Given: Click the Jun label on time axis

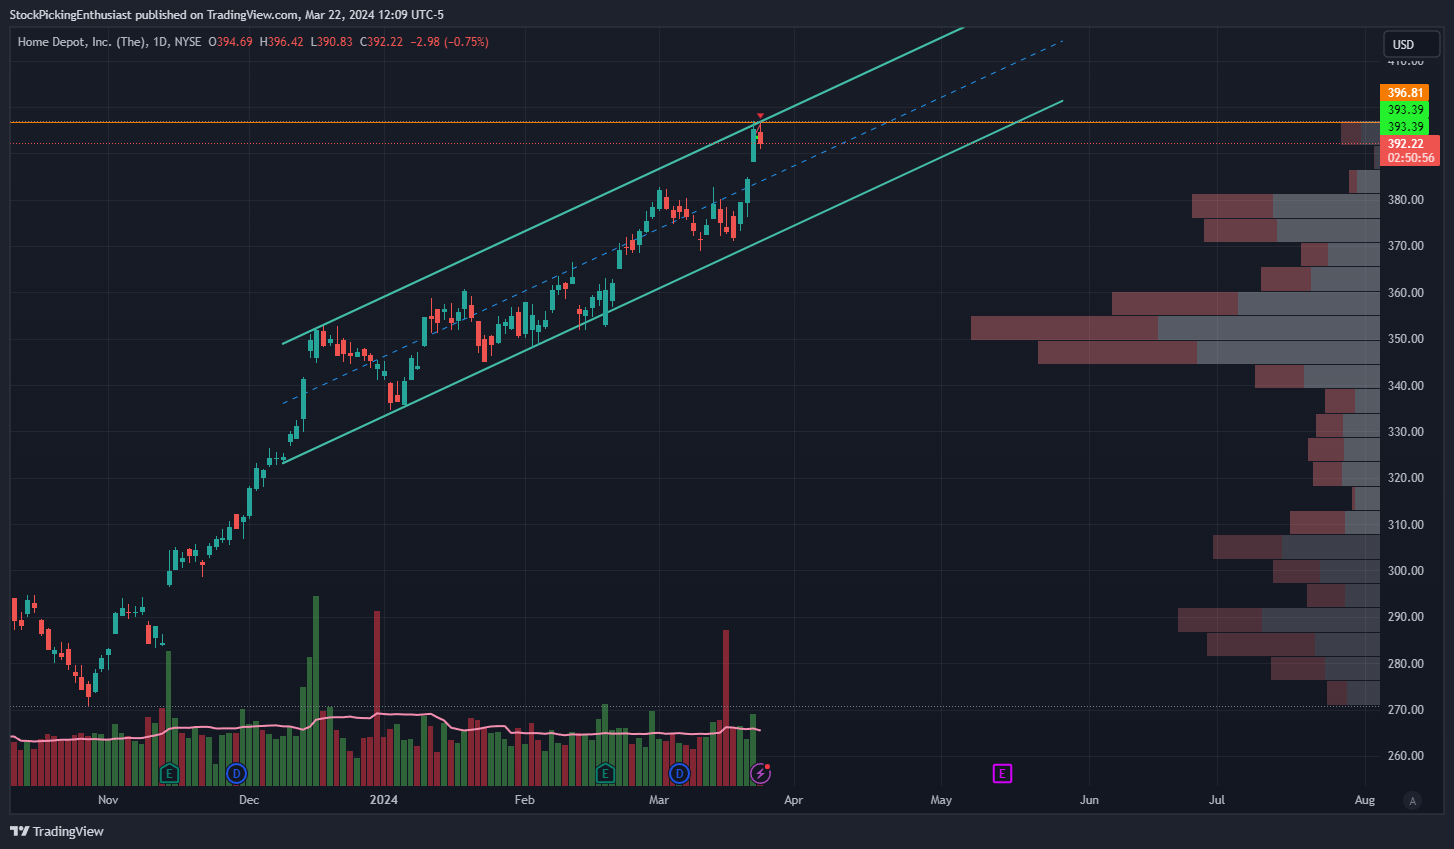Looking at the screenshot, I should point(1089,800).
